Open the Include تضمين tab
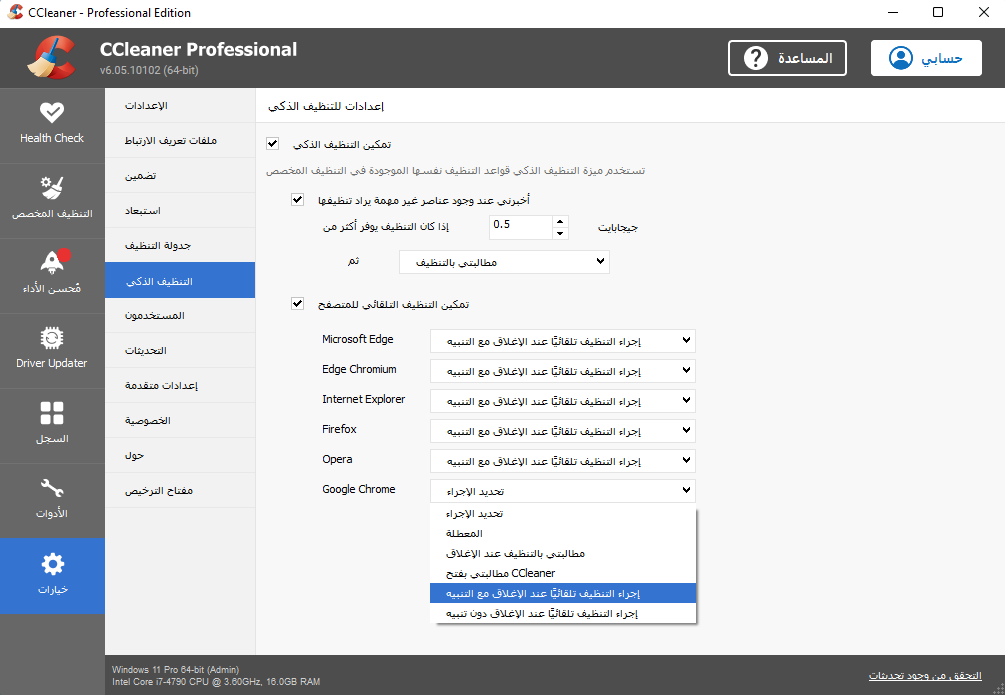1005x695 pixels. (x=180, y=175)
